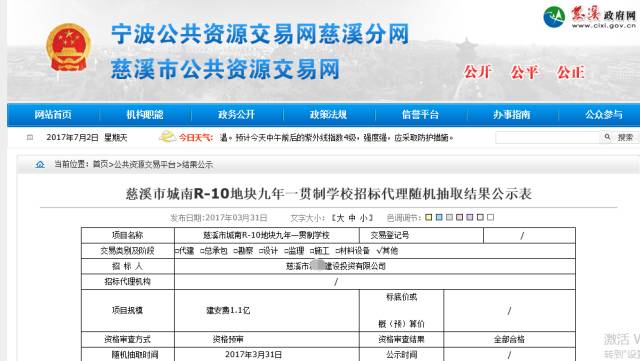Follow the 结果公示 breadcrumb link
This screenshot has height=361, width=640.
[x=197, y=165]
